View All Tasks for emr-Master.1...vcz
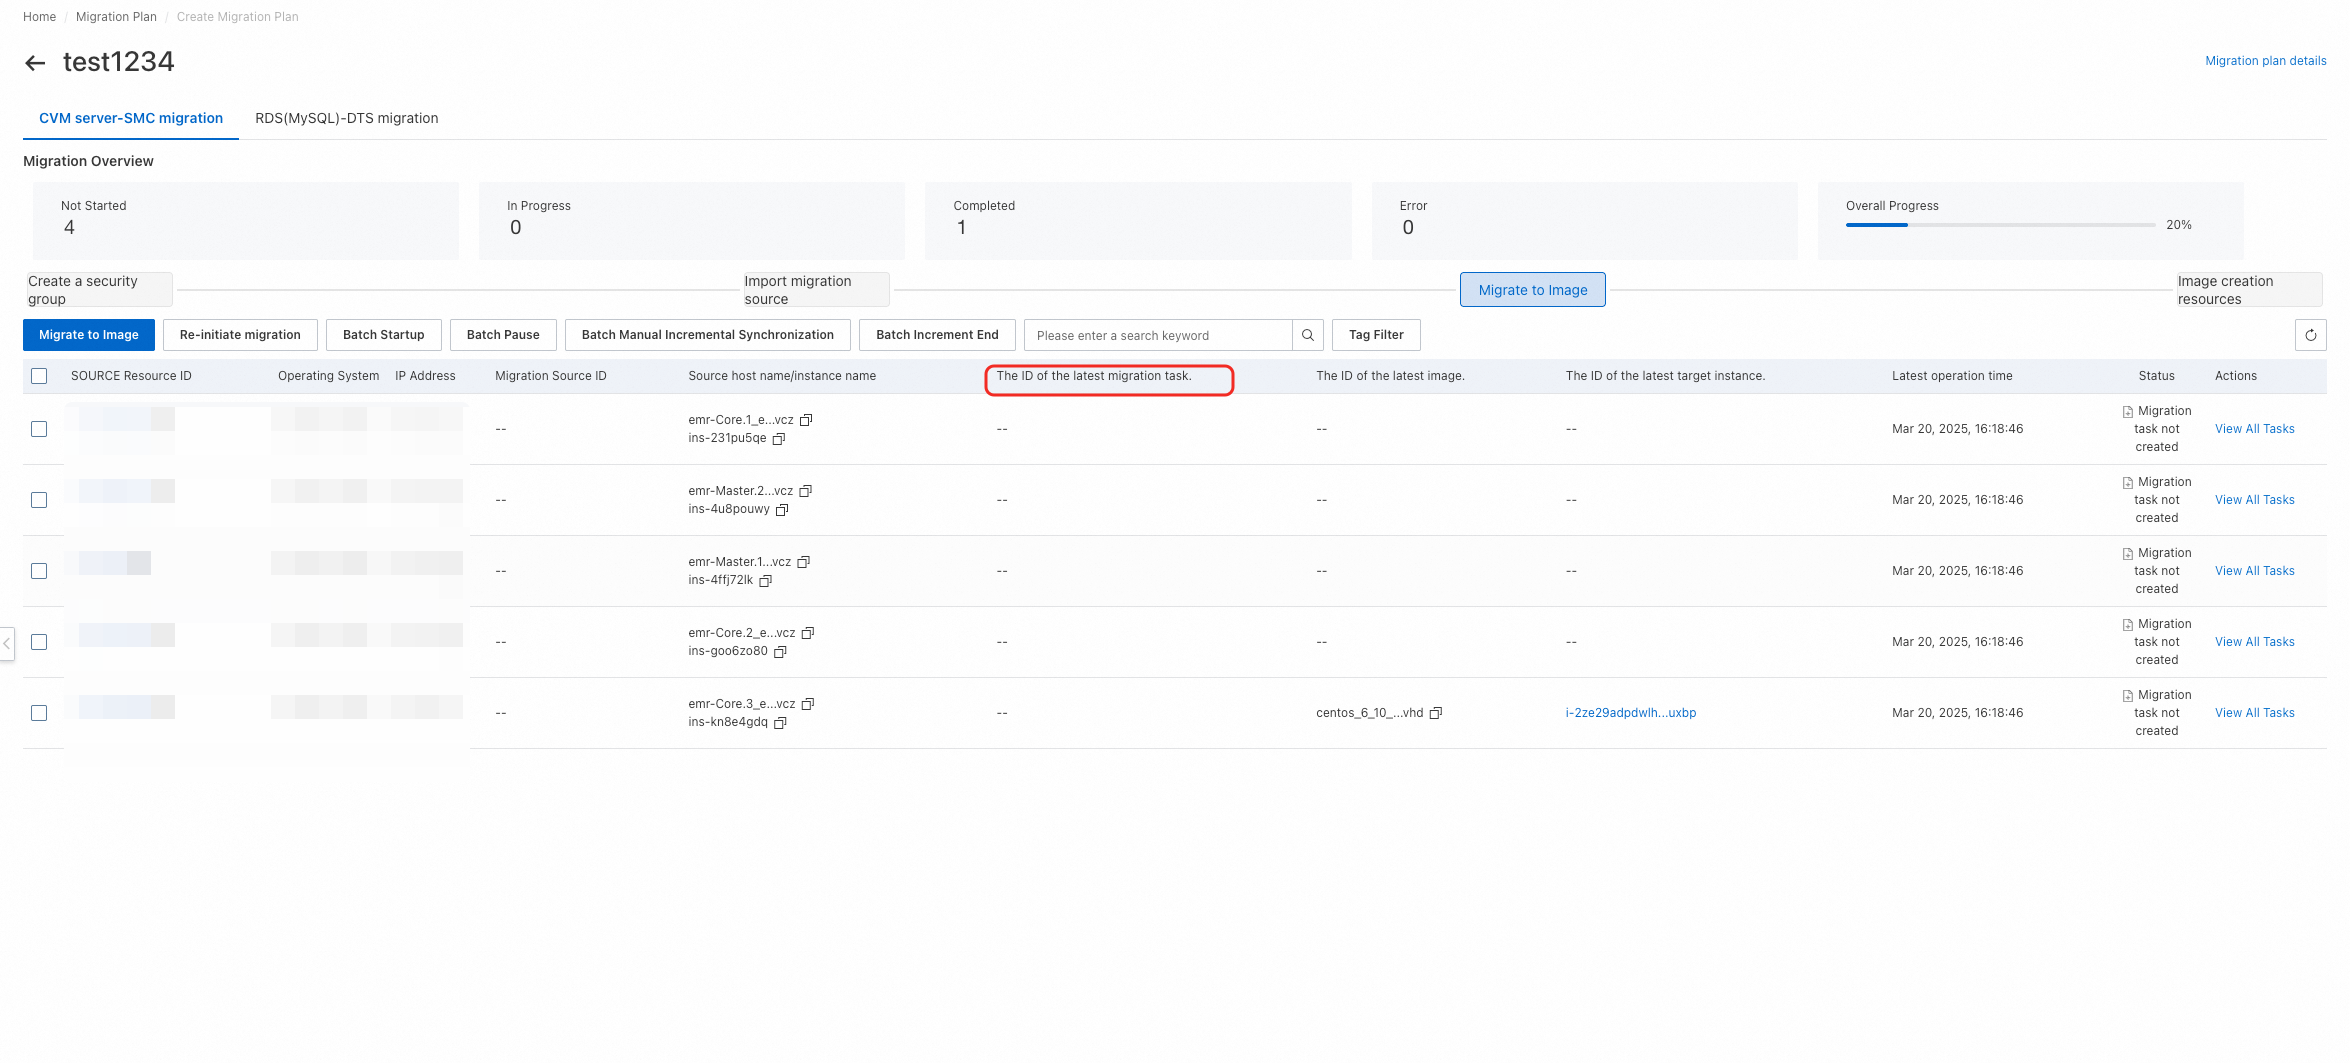 (2255, 571)
